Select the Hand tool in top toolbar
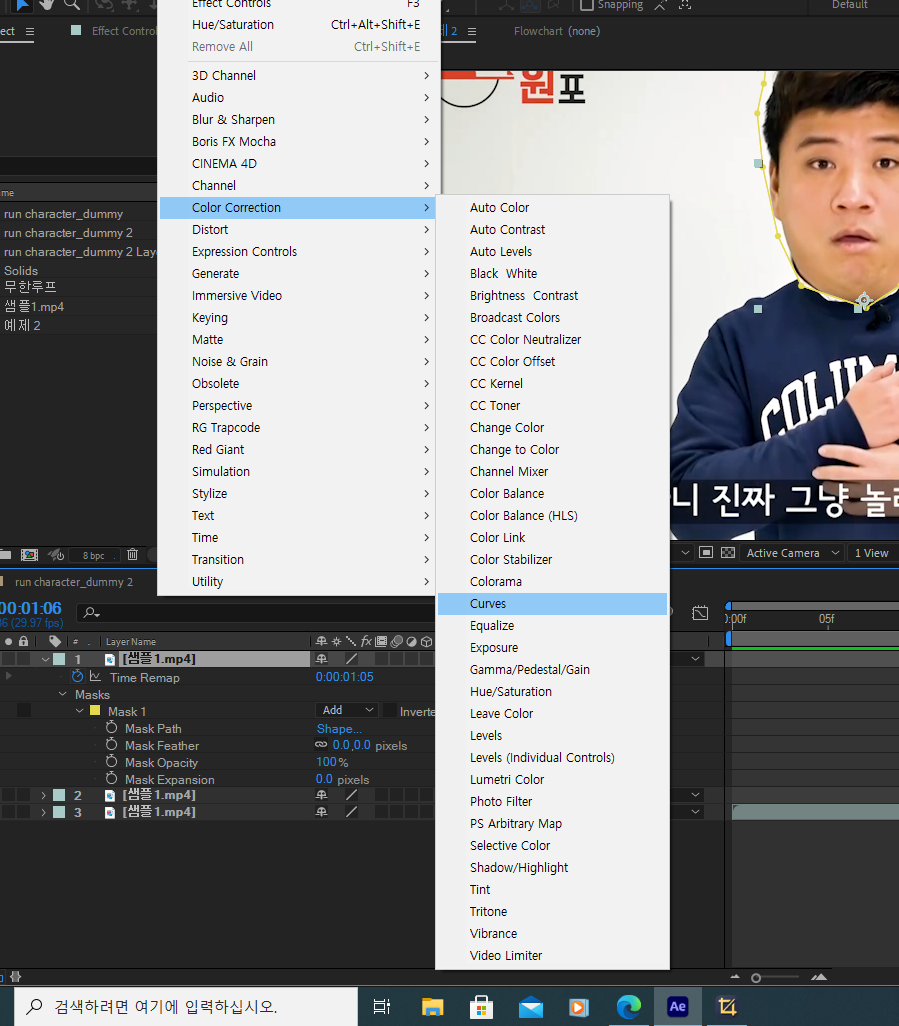The width and height of the screenshot is (899, 1026). pos(46,5)
